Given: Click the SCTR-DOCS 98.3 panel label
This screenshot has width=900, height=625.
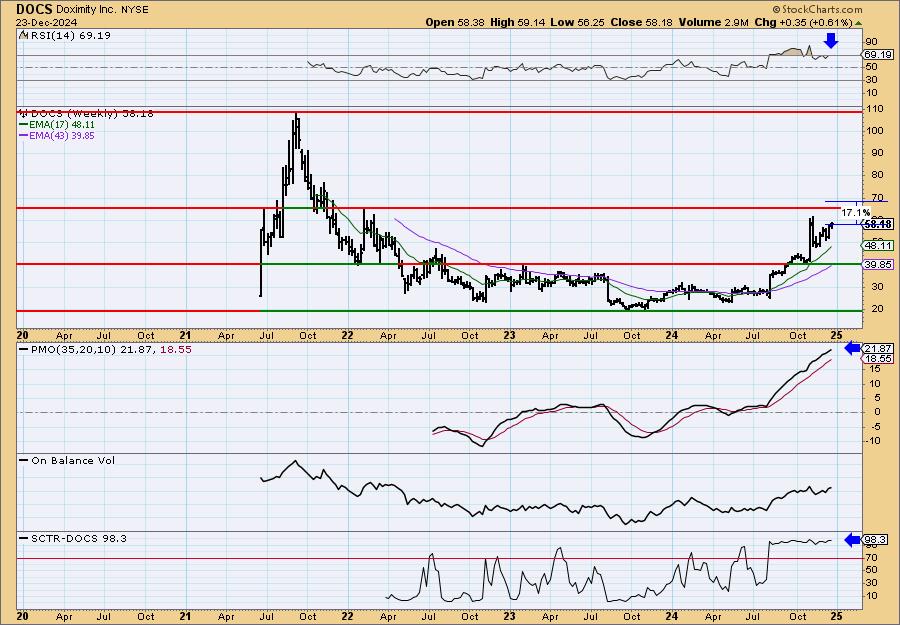Looking at the screenshot, I should pos(73,538).
